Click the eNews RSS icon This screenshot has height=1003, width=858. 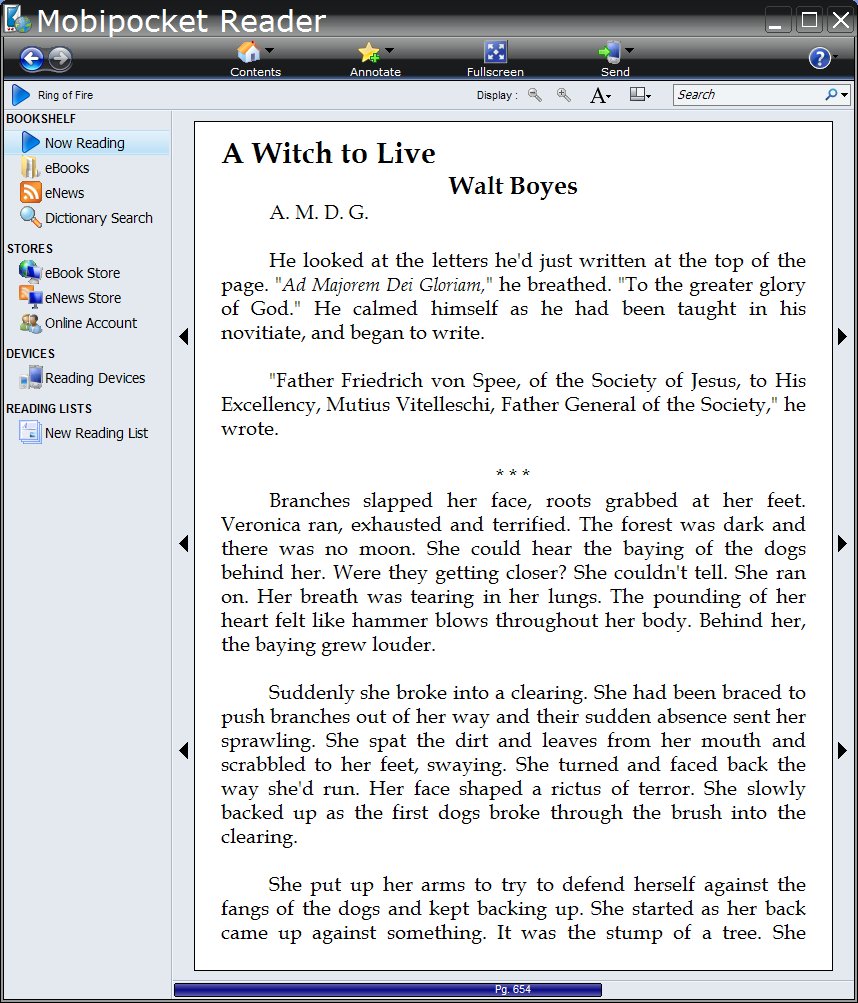click(x=30, y=193)
